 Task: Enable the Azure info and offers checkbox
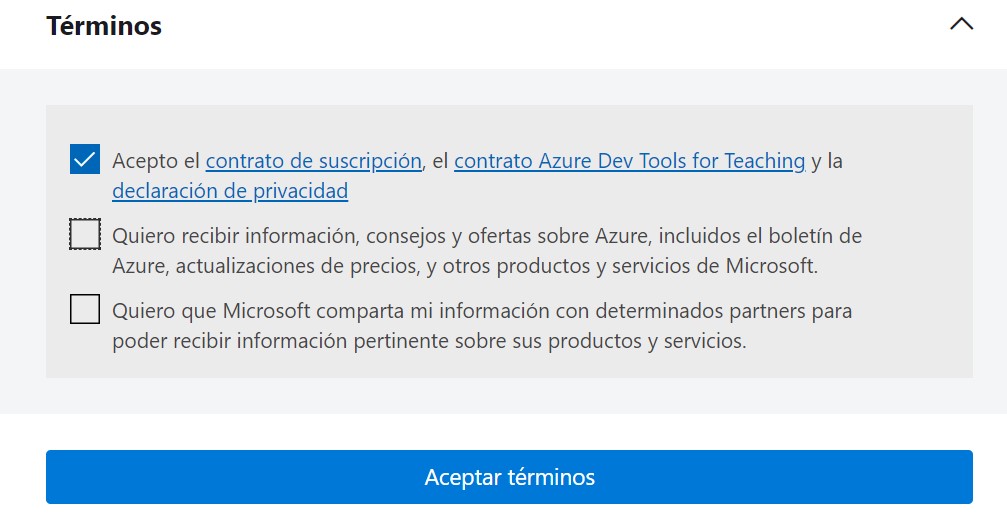(85, 234)
